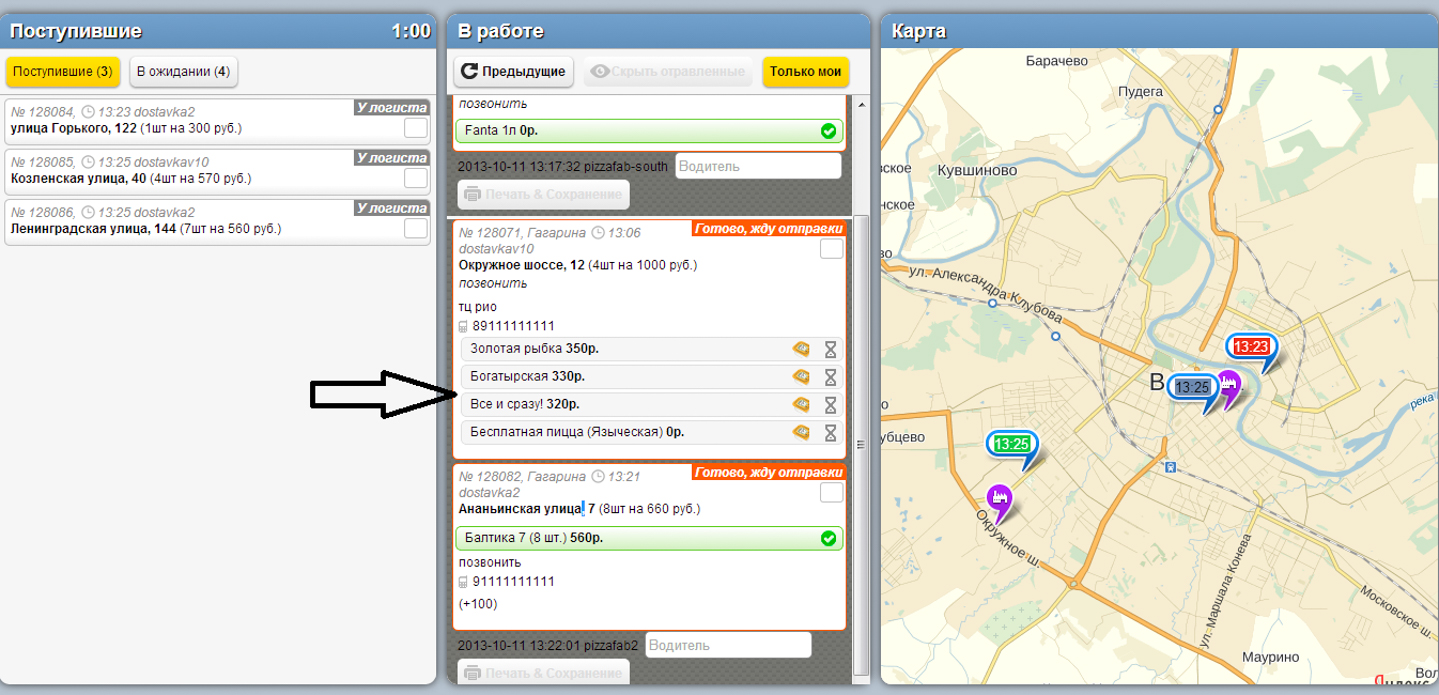Select green 13:25 map marker
Viewport: 1439px width, 695px height.
click(1011, 444)
